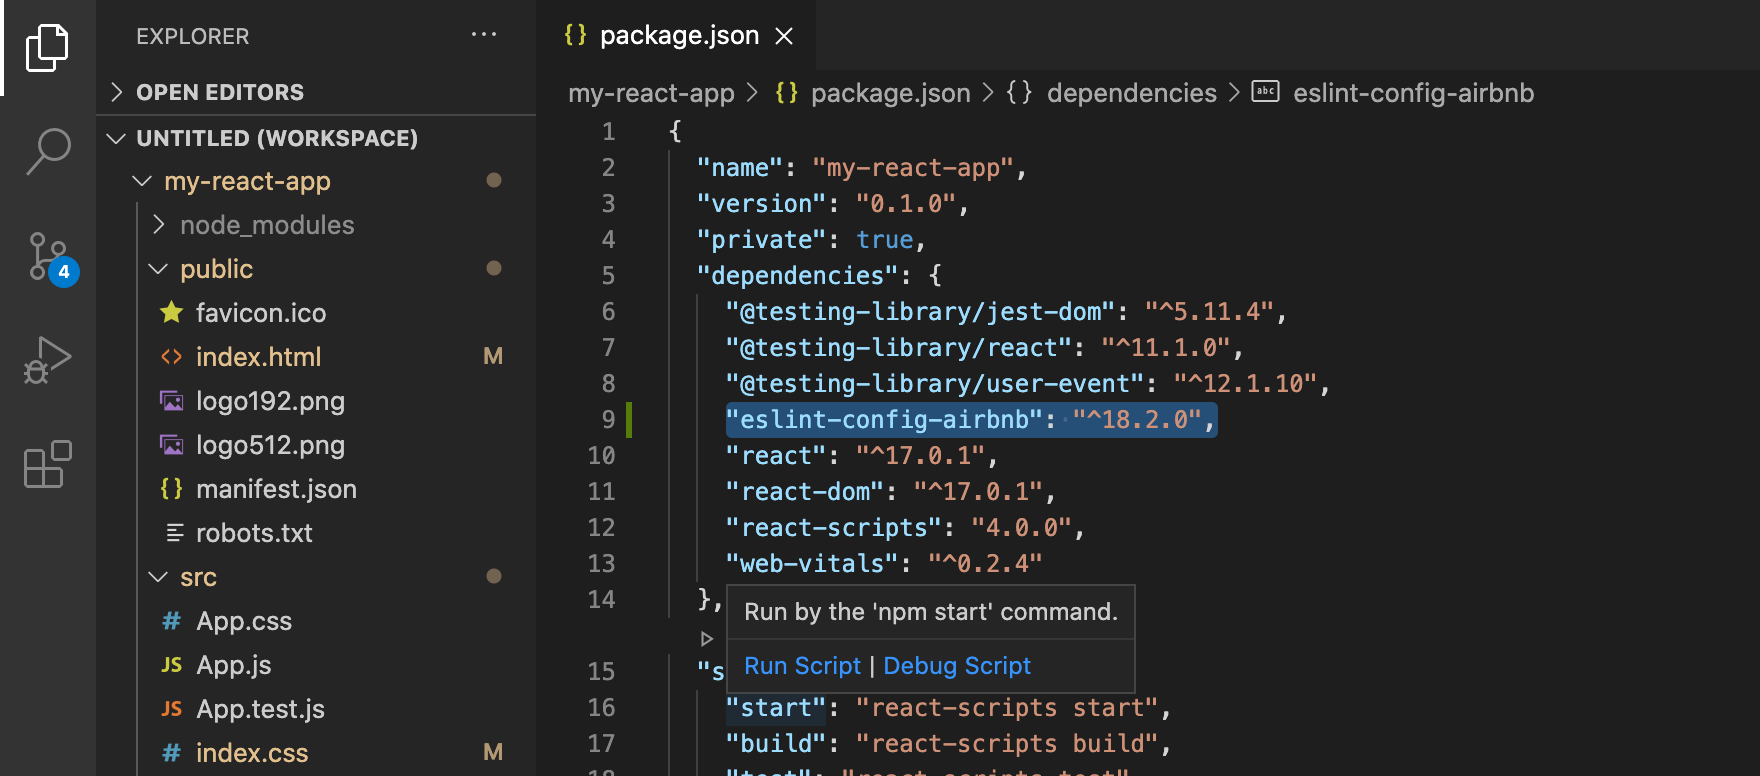Click my-react-app breadcrumb segment
Image resolution: width=1760 pixels, height=776 pixels.
[x=651, y=93]
